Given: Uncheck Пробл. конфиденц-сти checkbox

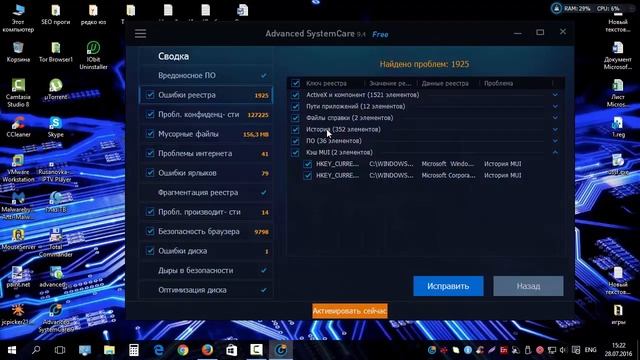Looking at the screenshot, I should (x=150, y=114).
